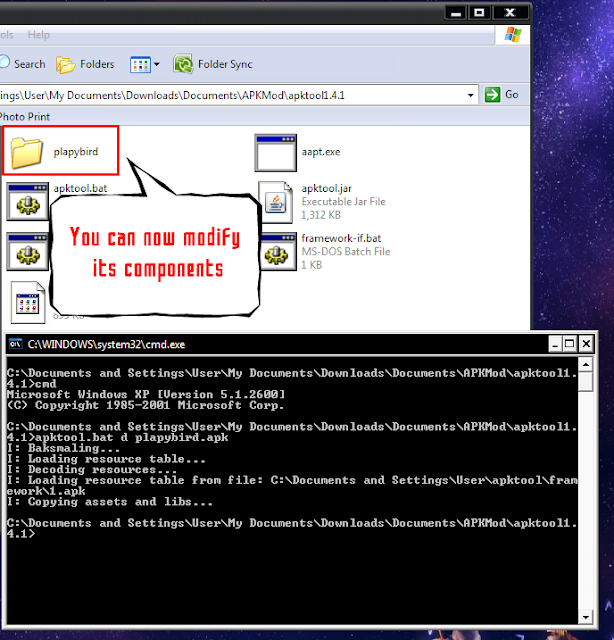Close the Explorer window
Image resolution: width=614 pixels, height=640 pixels.
point(510,13)
